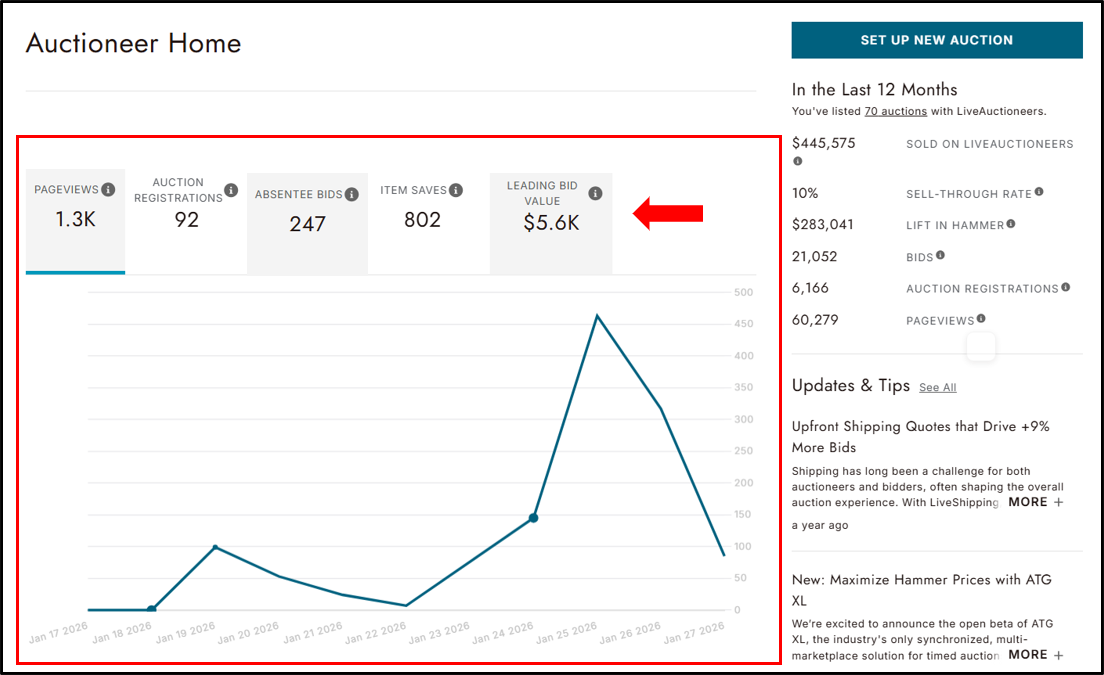
Task: Click the 60,279 pageviews value
Action: [x=815, y=320]
